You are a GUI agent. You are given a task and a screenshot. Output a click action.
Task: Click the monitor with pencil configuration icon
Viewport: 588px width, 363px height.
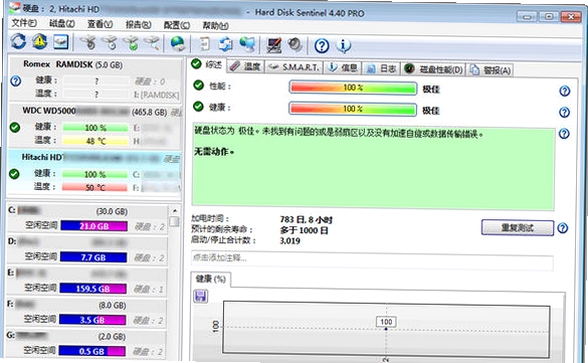point(274,45)
